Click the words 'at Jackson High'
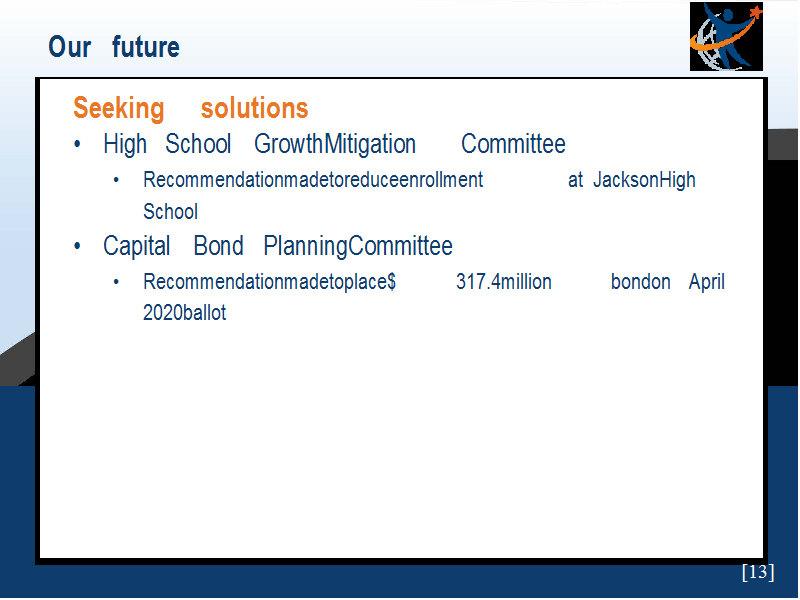This screenshot has height=600, width=800. [x=632, y=180]
